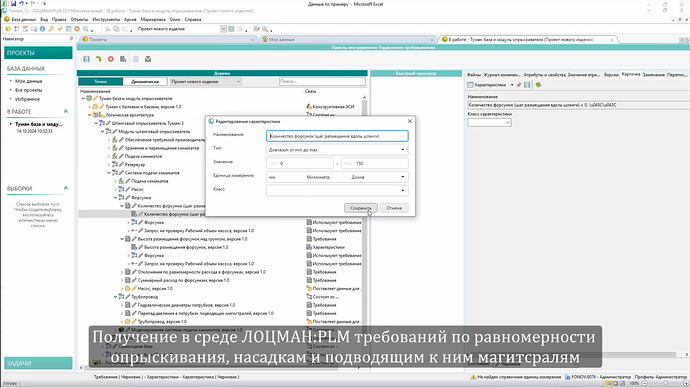690x388 pixels.
Task: Click the magnifier search icon in main toolbar
Action: pyautogui.click(x=86, y=29)
